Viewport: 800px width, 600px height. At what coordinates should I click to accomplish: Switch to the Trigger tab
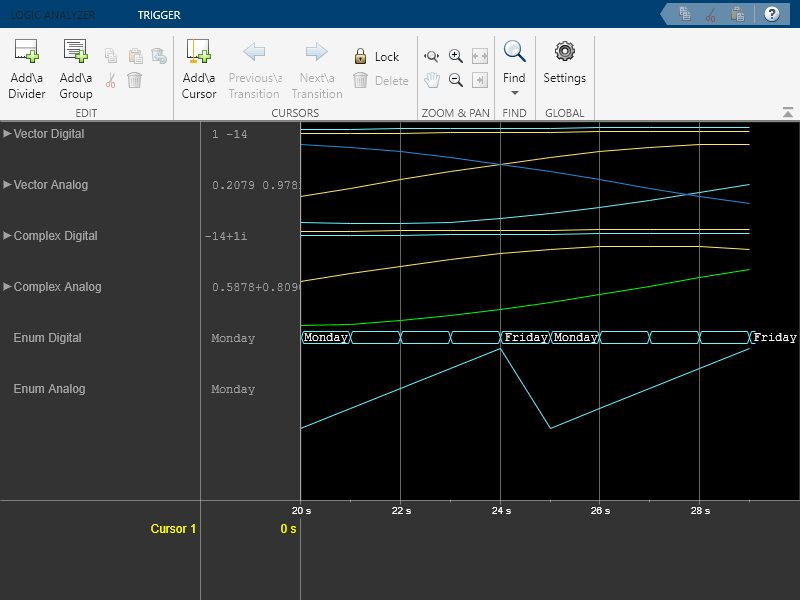159,15
